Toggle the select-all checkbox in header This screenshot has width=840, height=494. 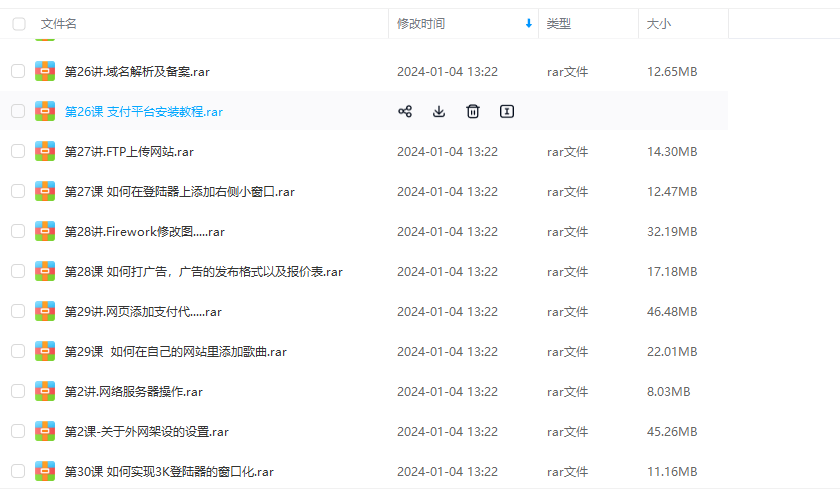[x=18, y=23]
